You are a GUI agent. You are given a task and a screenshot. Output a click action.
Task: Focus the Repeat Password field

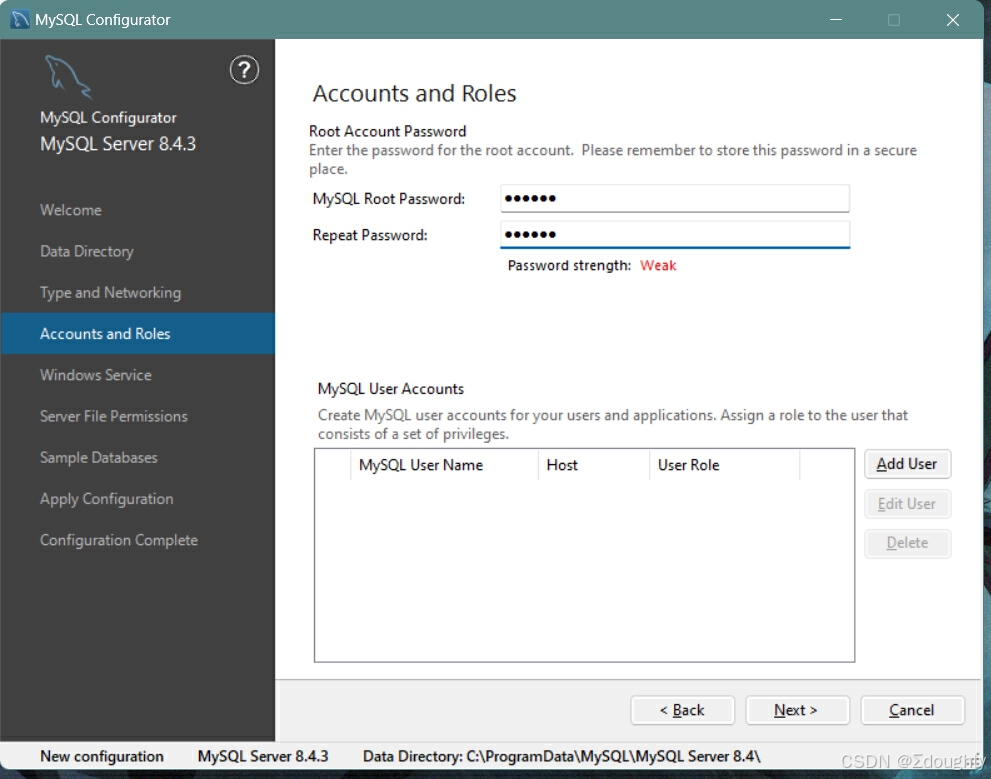pyautogui.click(x=674, y=234)
